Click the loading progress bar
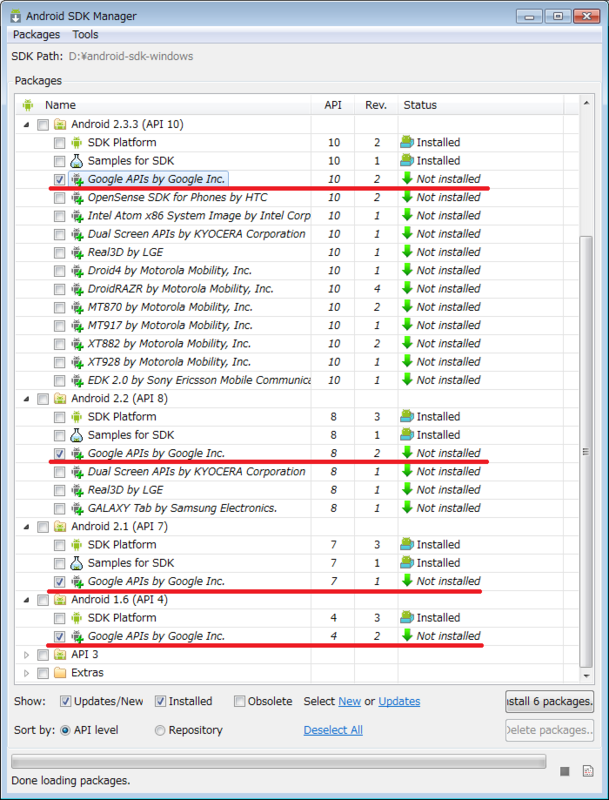 tap(278, 762)
